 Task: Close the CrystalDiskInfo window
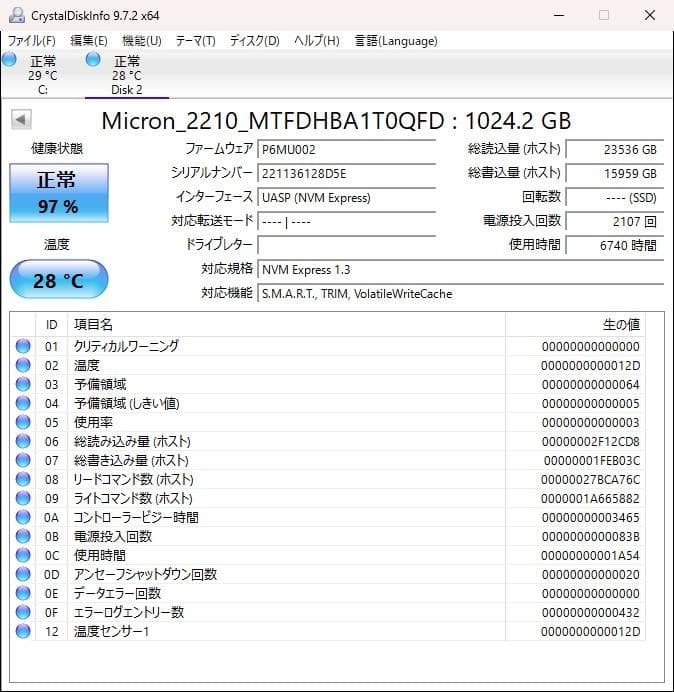[650, 15]
